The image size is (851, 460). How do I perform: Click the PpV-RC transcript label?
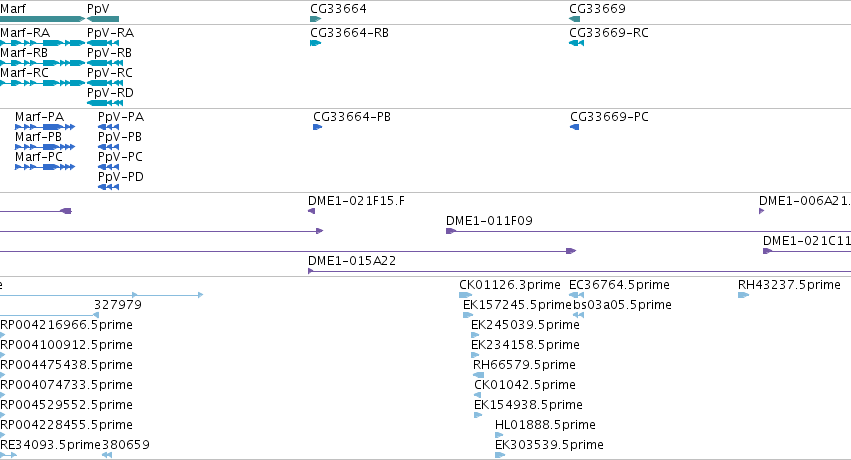110,73
